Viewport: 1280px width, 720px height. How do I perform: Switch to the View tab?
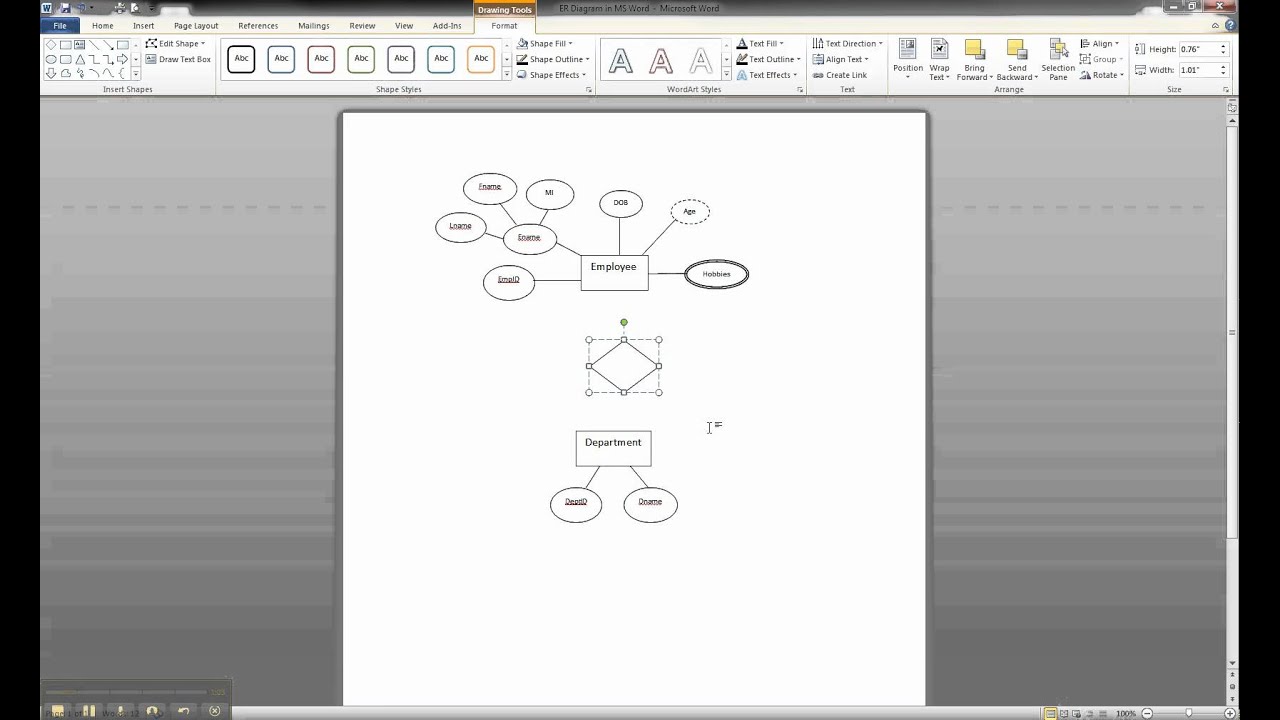(404, 26)
